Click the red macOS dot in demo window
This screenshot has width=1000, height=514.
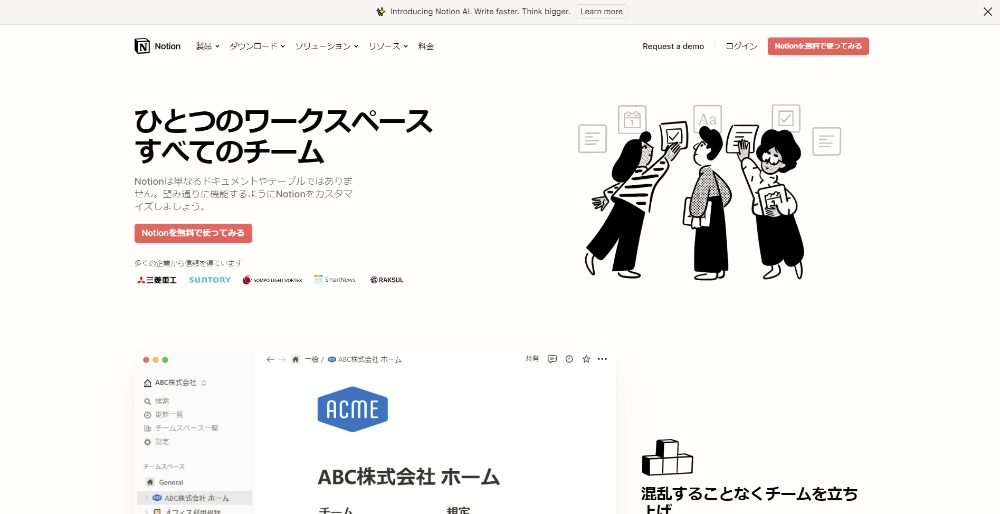tap(146, 360)
